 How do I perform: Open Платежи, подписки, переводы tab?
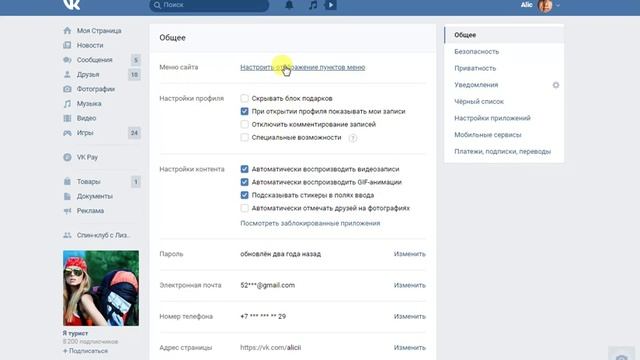(x=504, y=151)
